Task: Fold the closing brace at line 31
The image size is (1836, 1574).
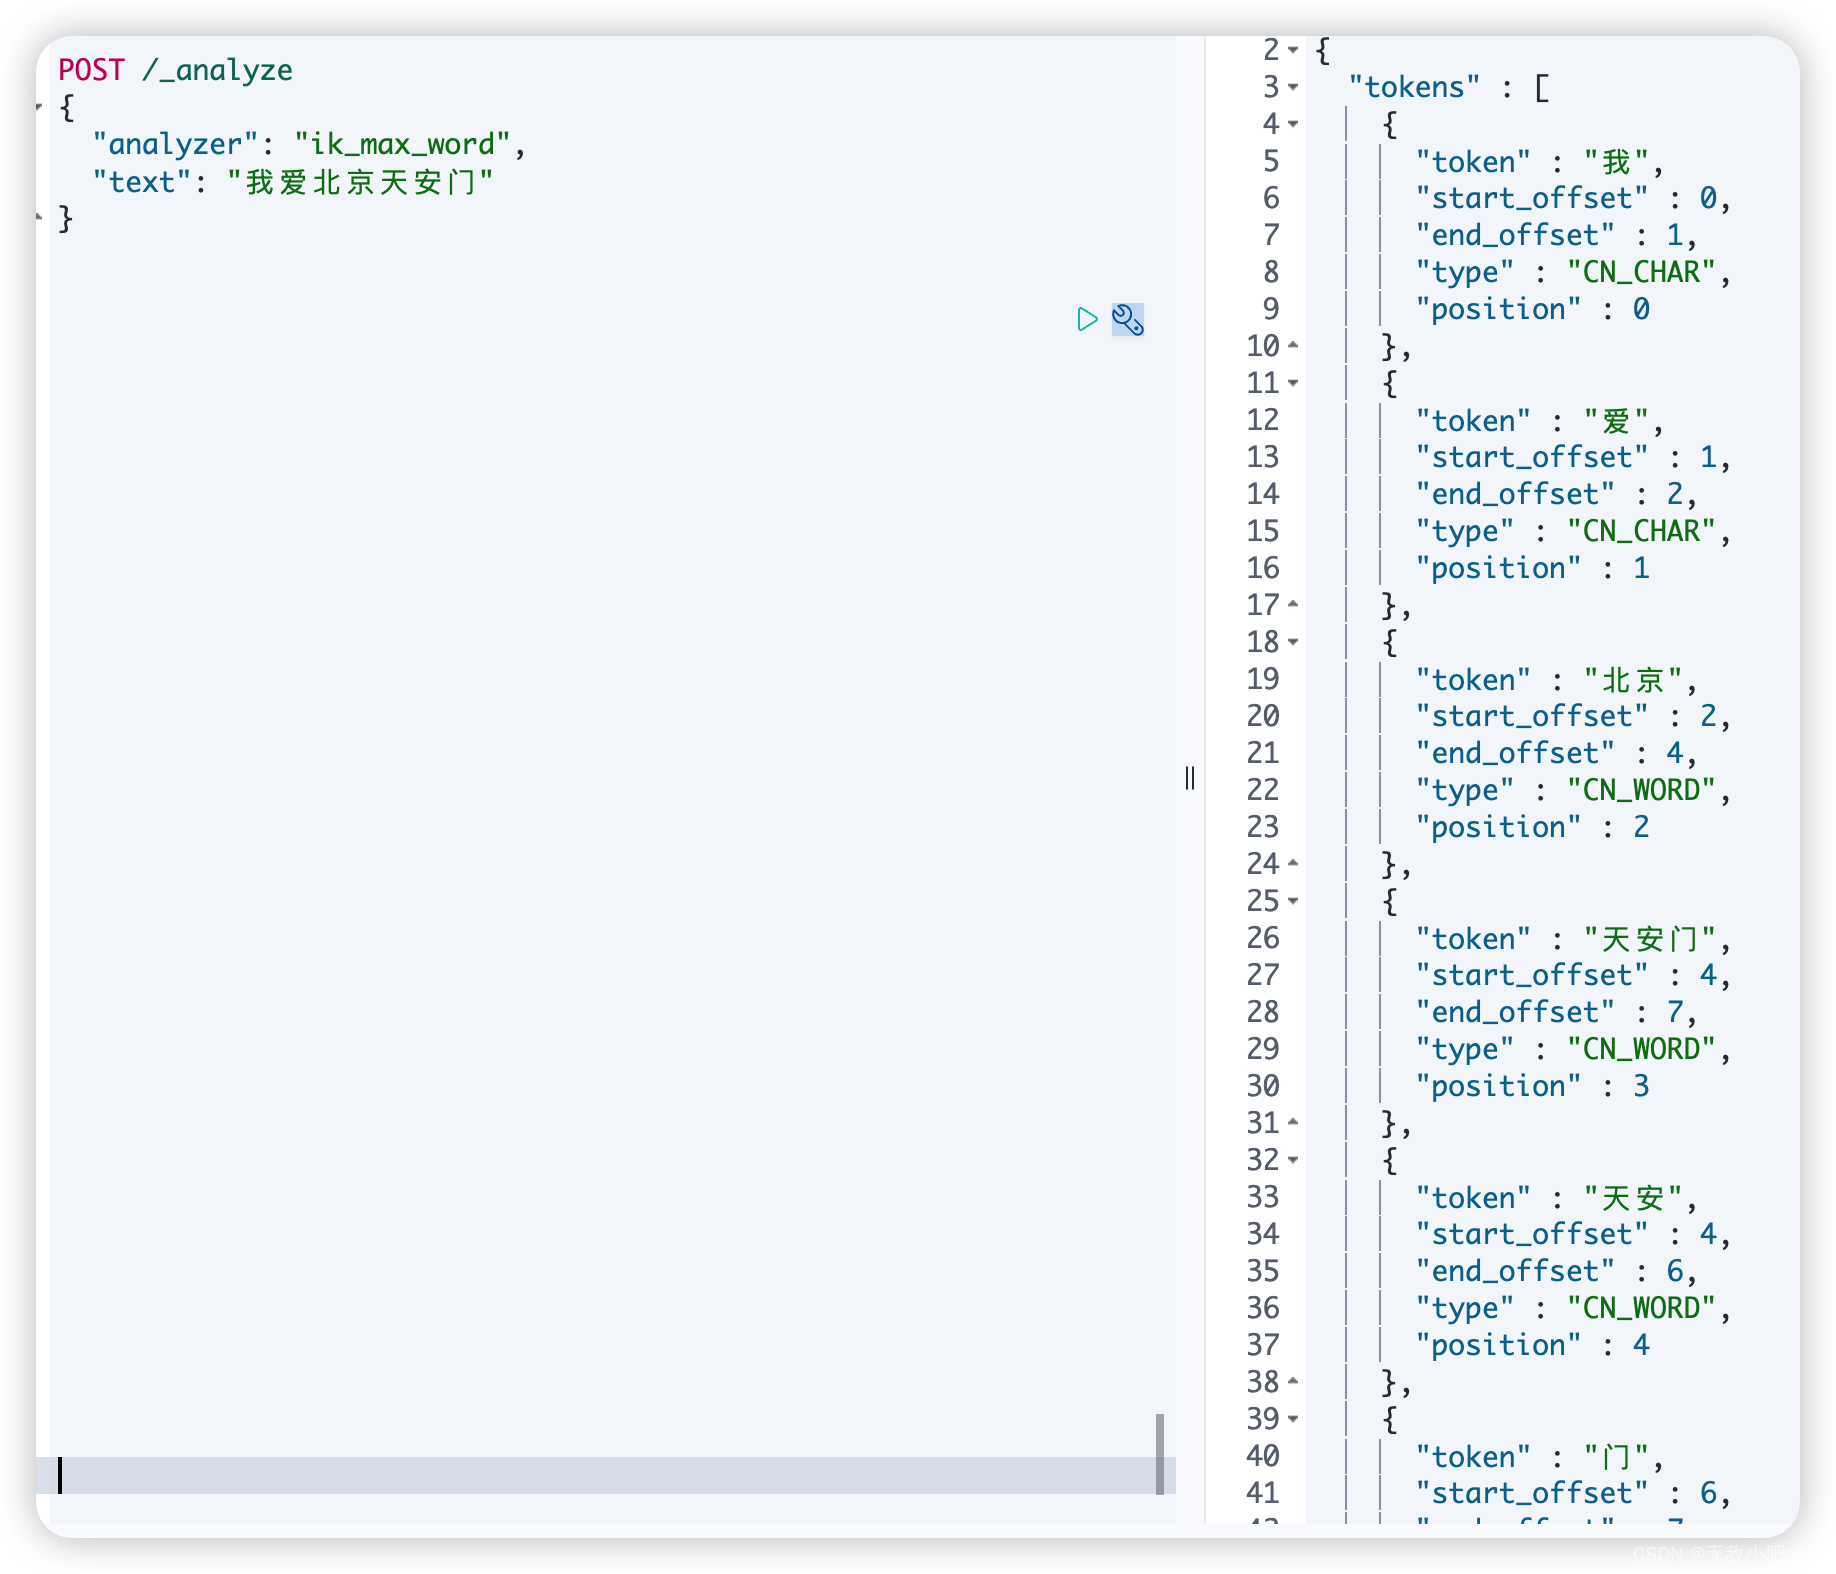Action: (x=1293, y=1123)
